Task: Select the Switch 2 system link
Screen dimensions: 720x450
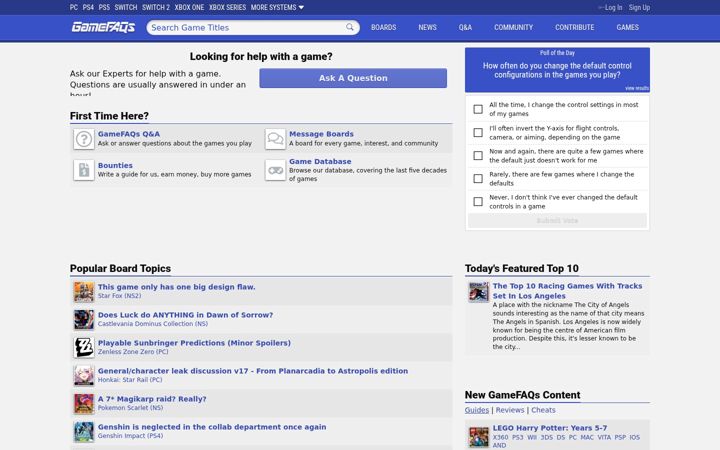Action: [156, 7]
